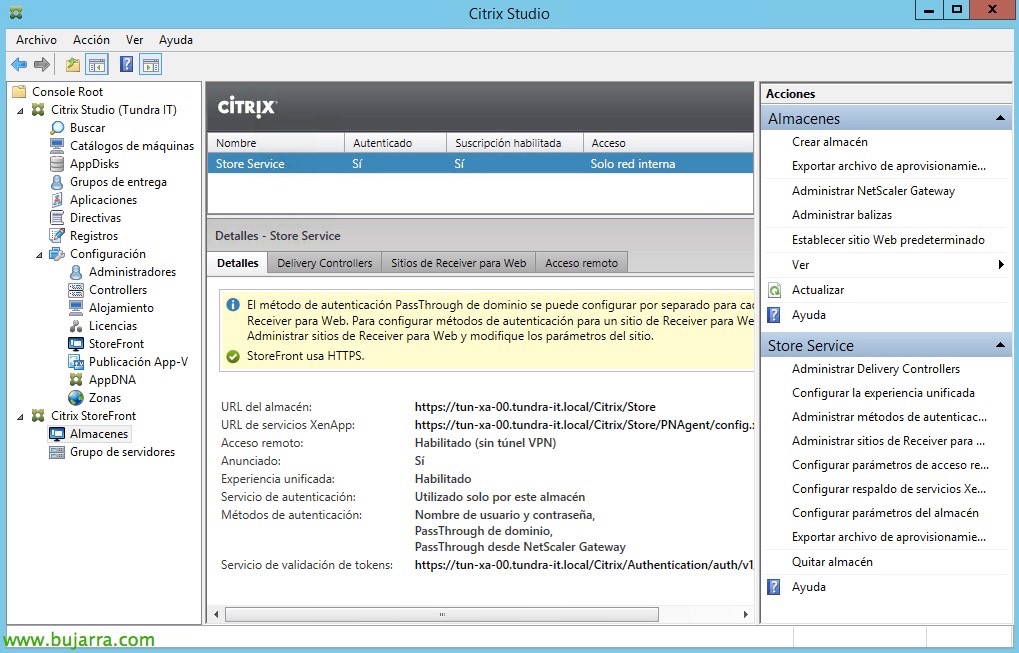Screen dimensions: 1019x653
Task: Click the Publicación App-V icon
Action: coord(76,362)
